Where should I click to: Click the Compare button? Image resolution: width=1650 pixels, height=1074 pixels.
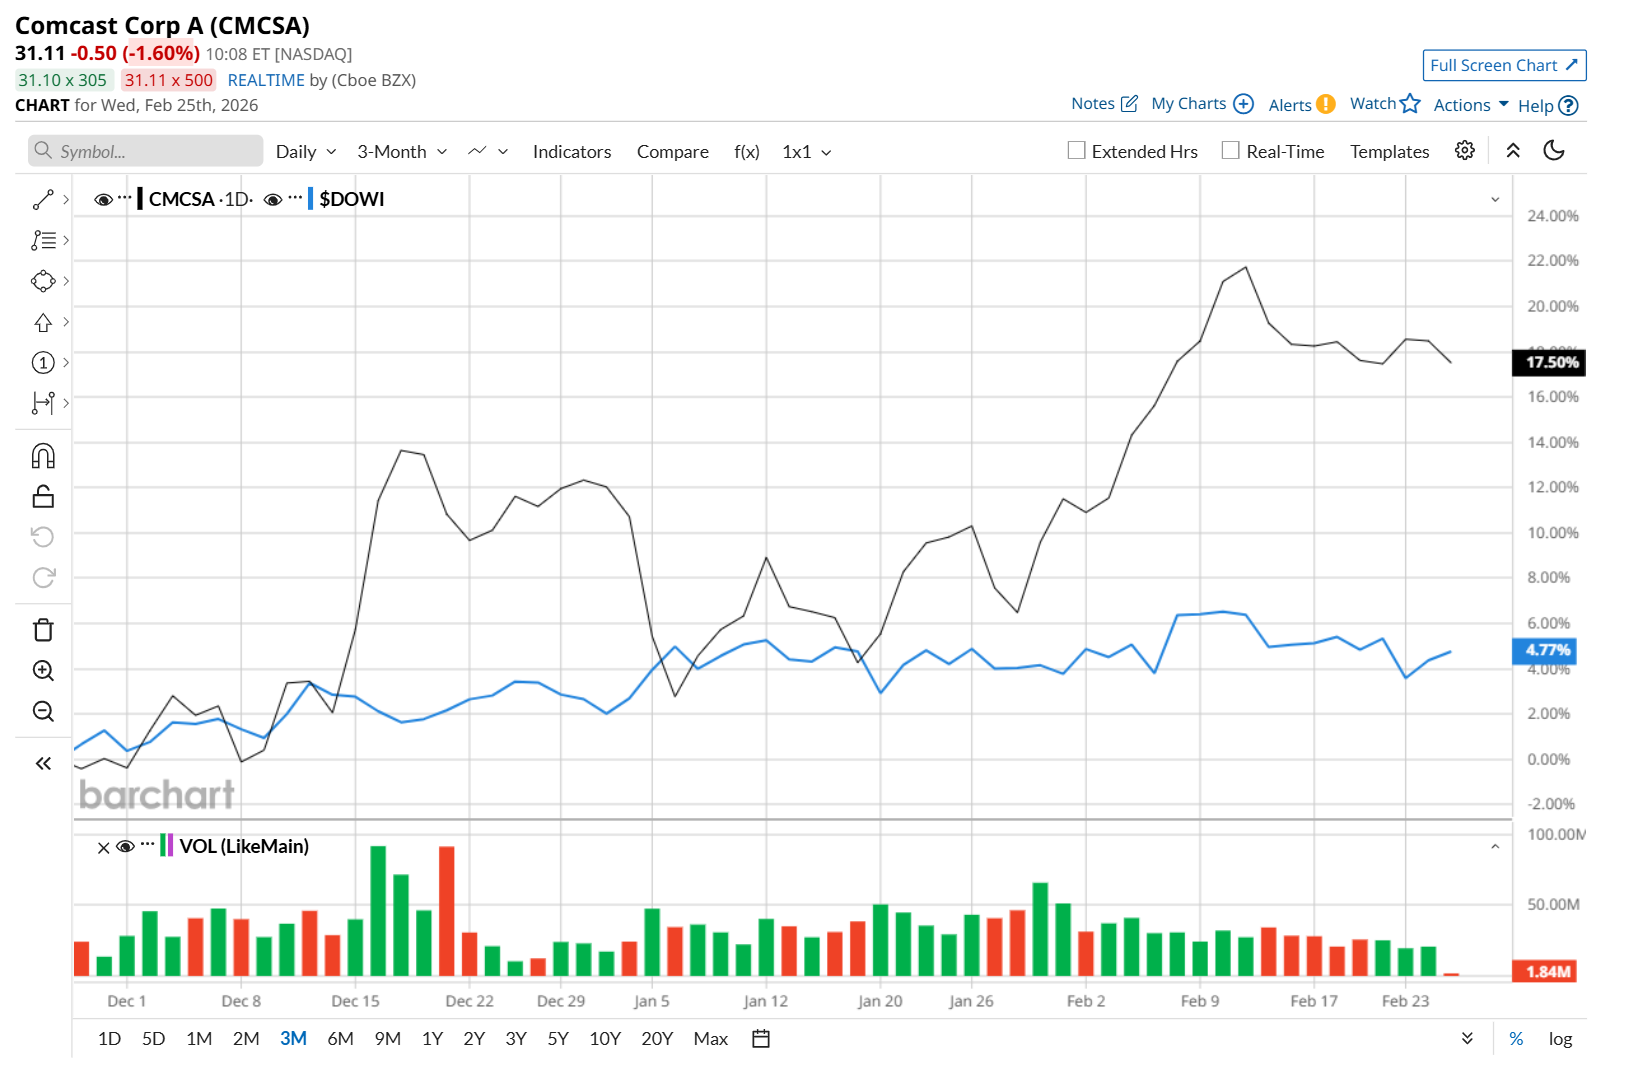[x=673, y=151]
